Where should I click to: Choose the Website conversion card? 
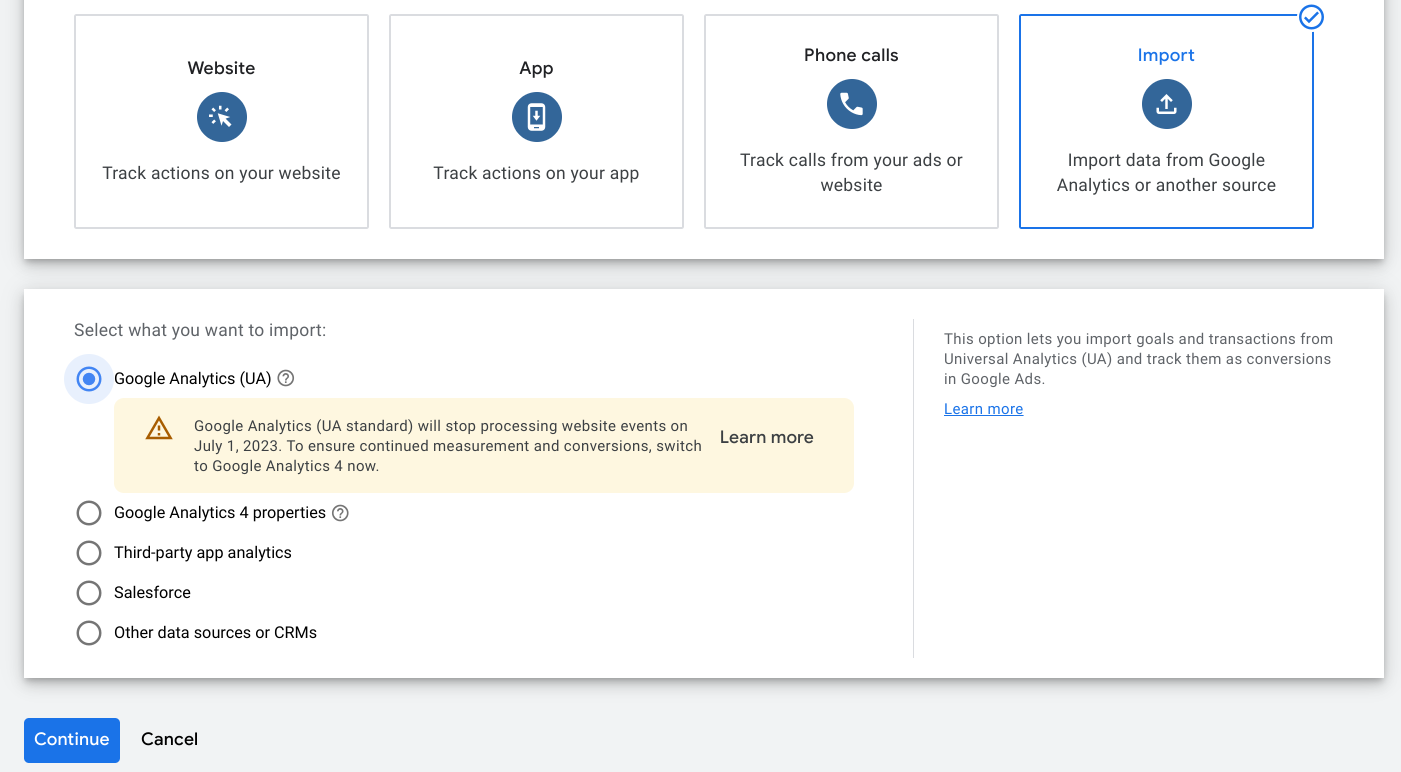pyautogui.click(x=221, y=121)
